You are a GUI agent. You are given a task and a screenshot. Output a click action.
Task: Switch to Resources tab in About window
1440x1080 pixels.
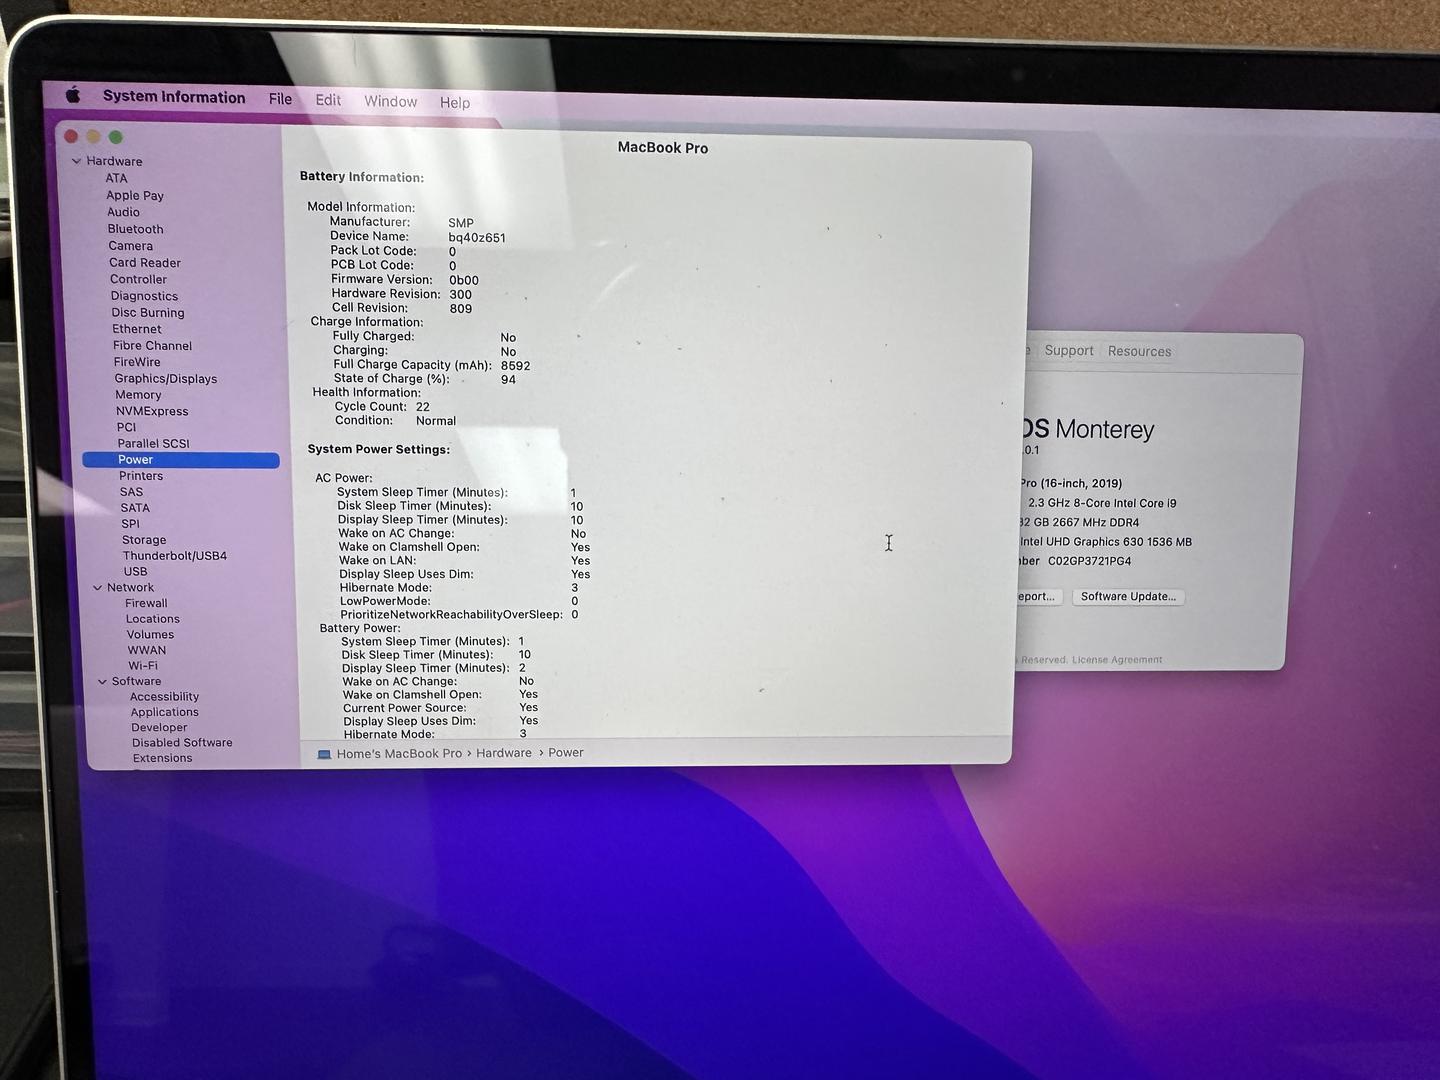pyautogui.click(x=1139, y=352)
